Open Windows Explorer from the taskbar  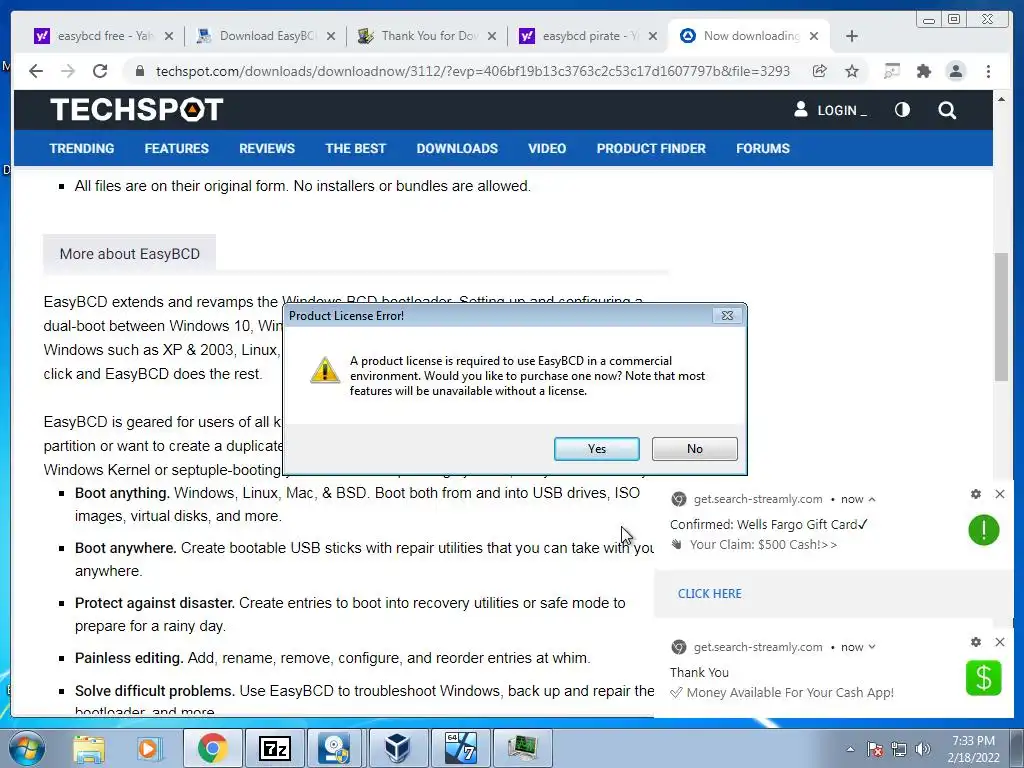(x=88, y=748)
